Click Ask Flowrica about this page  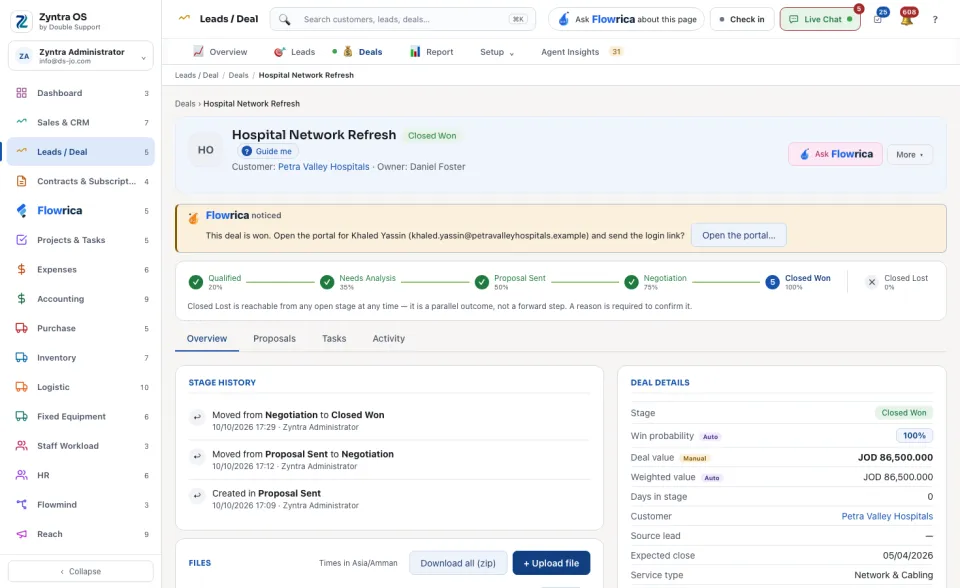(626, 20)
